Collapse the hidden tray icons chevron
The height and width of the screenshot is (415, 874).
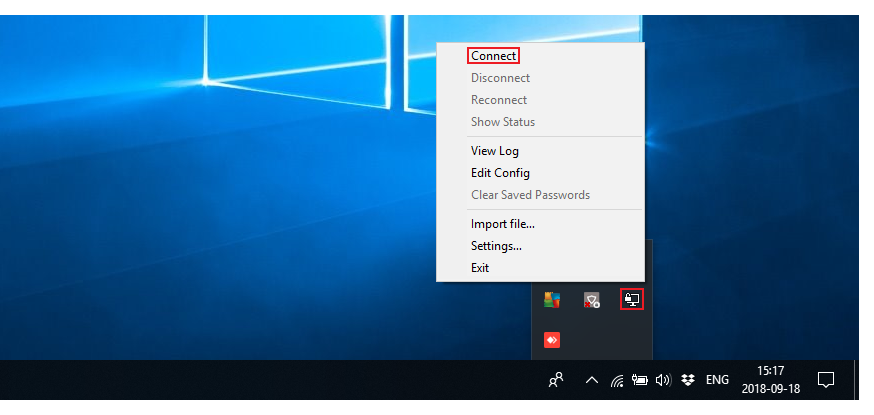tap(592, 380)
